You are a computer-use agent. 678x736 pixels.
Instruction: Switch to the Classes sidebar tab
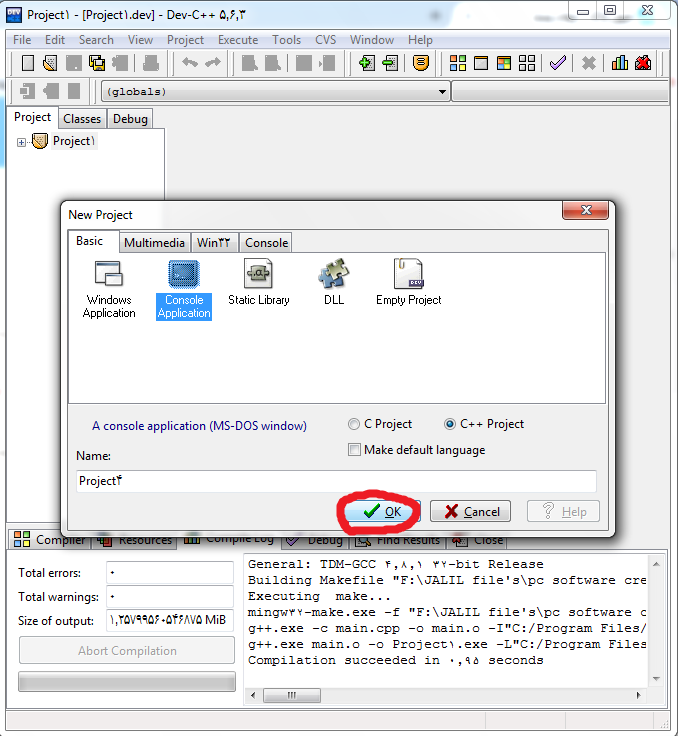(82, 119)
